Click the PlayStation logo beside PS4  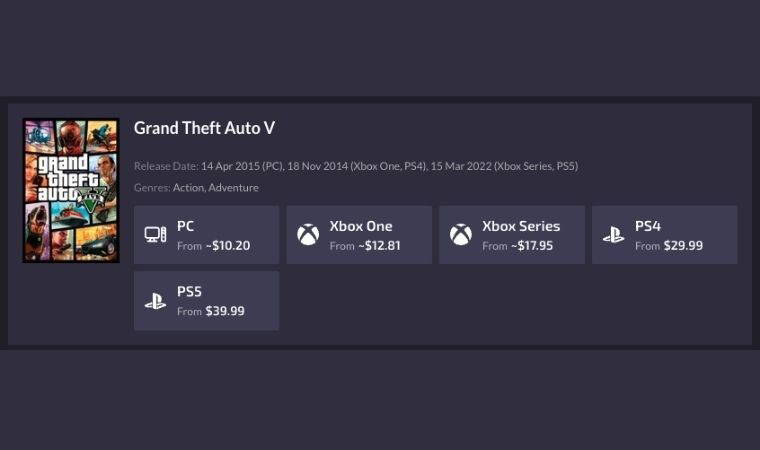click(613, 235)
